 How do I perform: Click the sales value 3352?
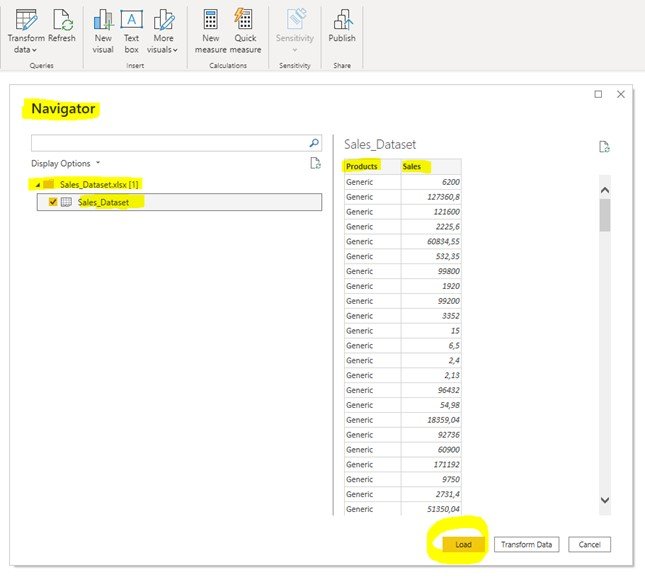pos(451,315)
